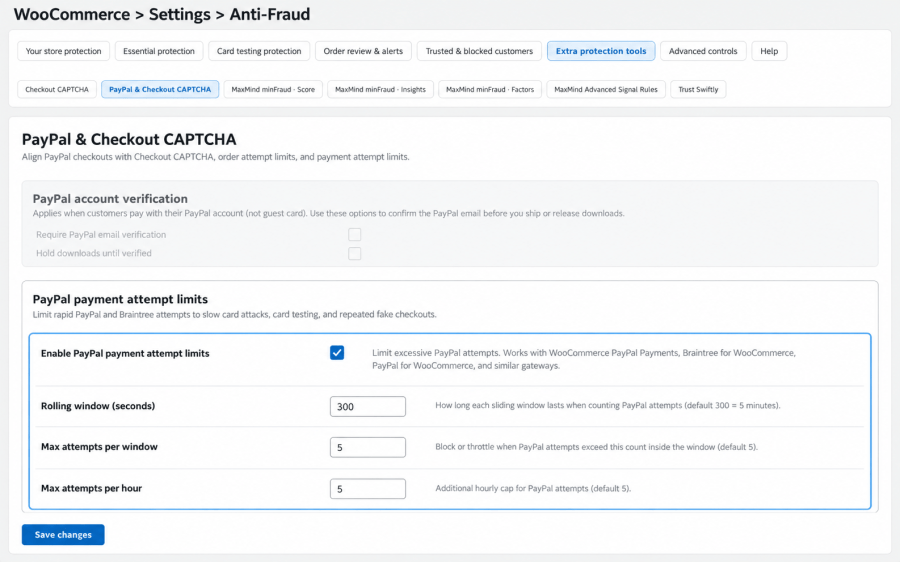Screen dimensions: 900x562
Task: Toggle Hold downloads until verified checkbox
Action: (355, 253)
